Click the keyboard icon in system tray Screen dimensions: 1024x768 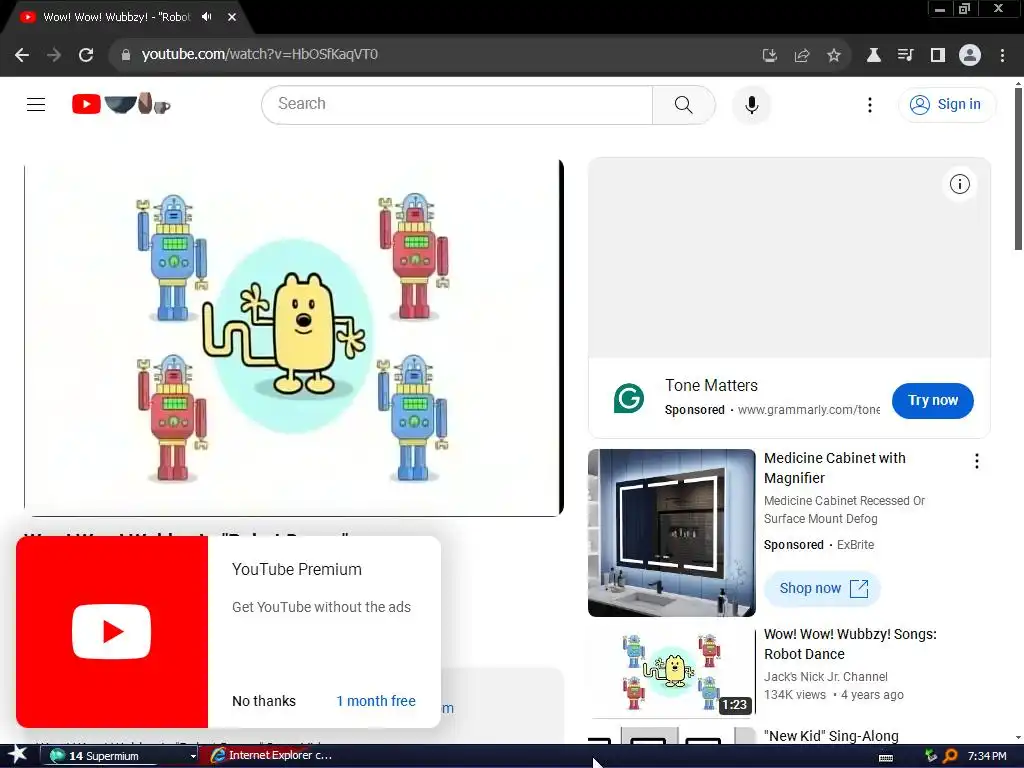pos(886,758)
